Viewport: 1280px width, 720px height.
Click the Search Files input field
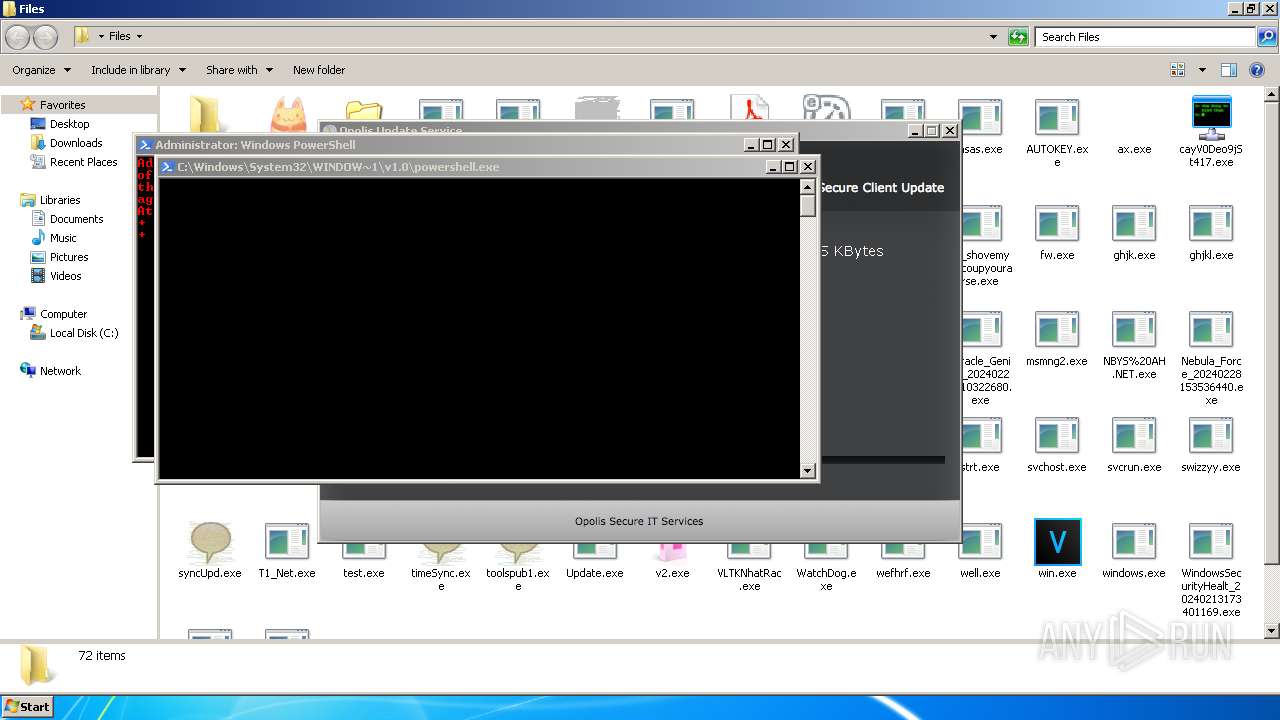pos(1145,37)
